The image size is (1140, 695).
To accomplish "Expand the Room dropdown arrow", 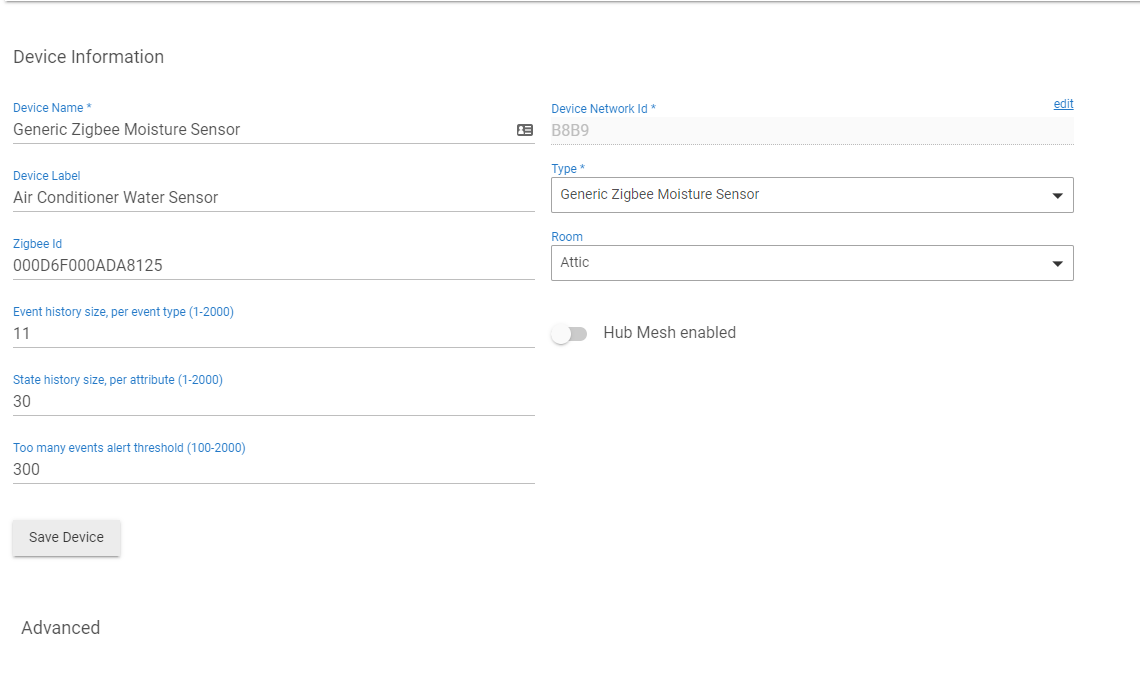I will (1058, 264).
